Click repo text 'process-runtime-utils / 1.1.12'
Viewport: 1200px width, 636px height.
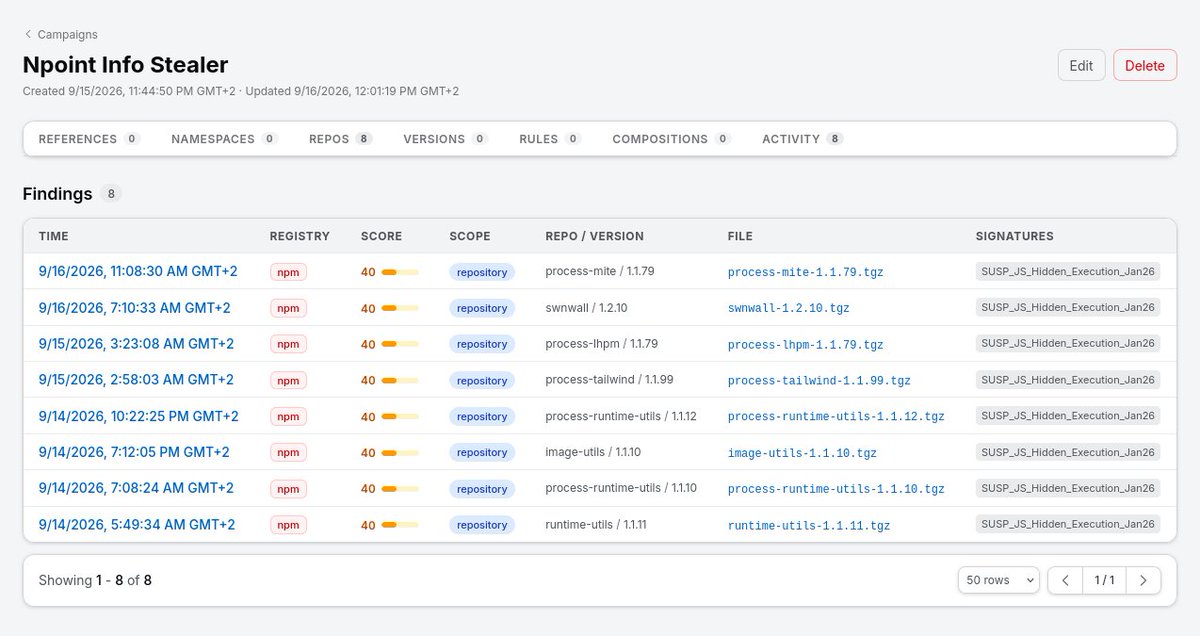(621, 416)
